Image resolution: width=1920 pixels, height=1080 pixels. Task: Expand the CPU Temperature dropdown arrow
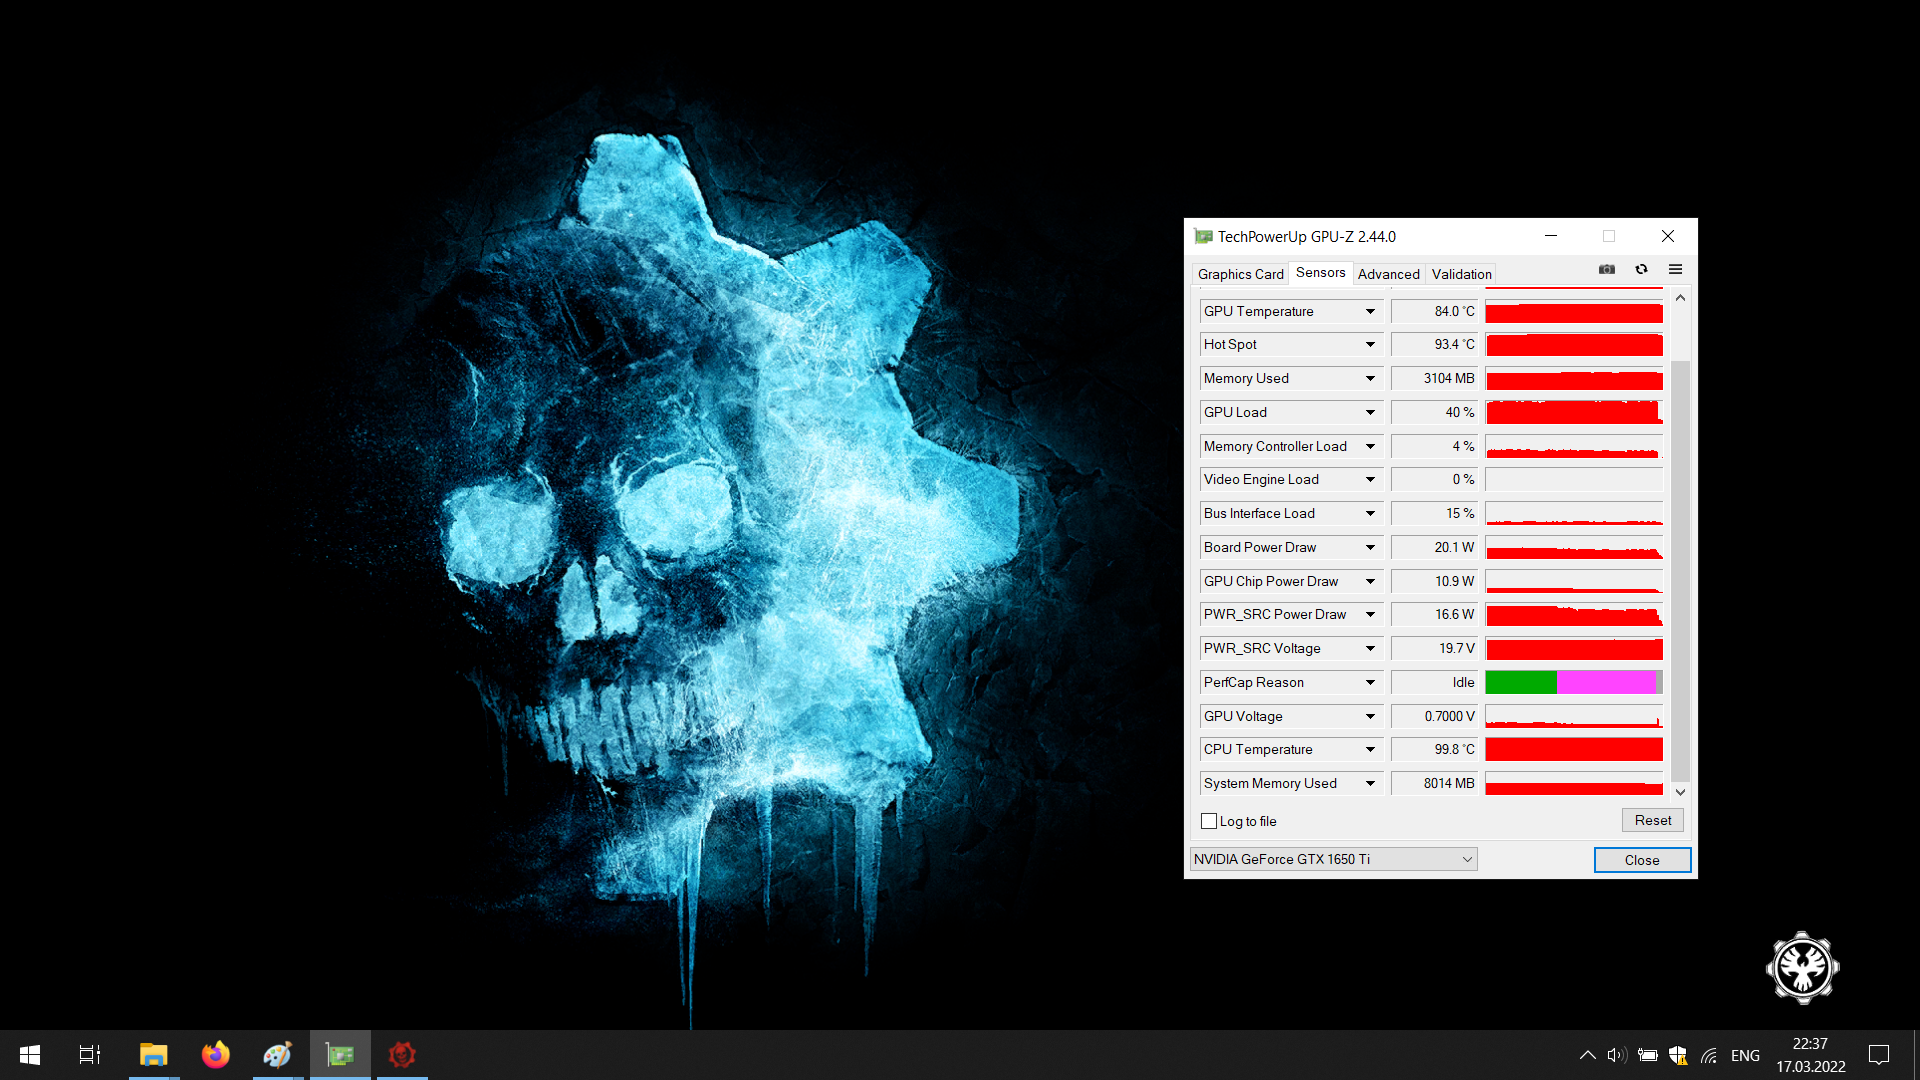(x=1370, y=750)
